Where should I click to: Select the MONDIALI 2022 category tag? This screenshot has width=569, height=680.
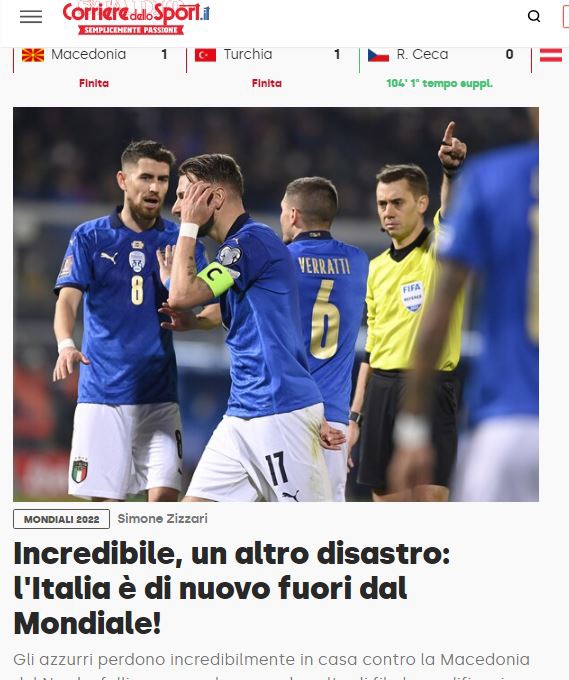pyautogui.click(x=61, y=519)
